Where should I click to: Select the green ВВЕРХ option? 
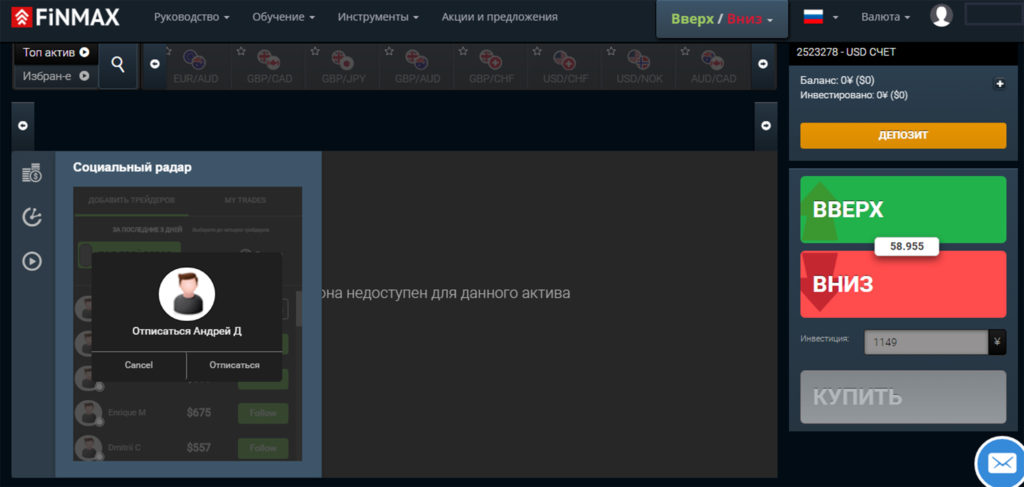903,210
